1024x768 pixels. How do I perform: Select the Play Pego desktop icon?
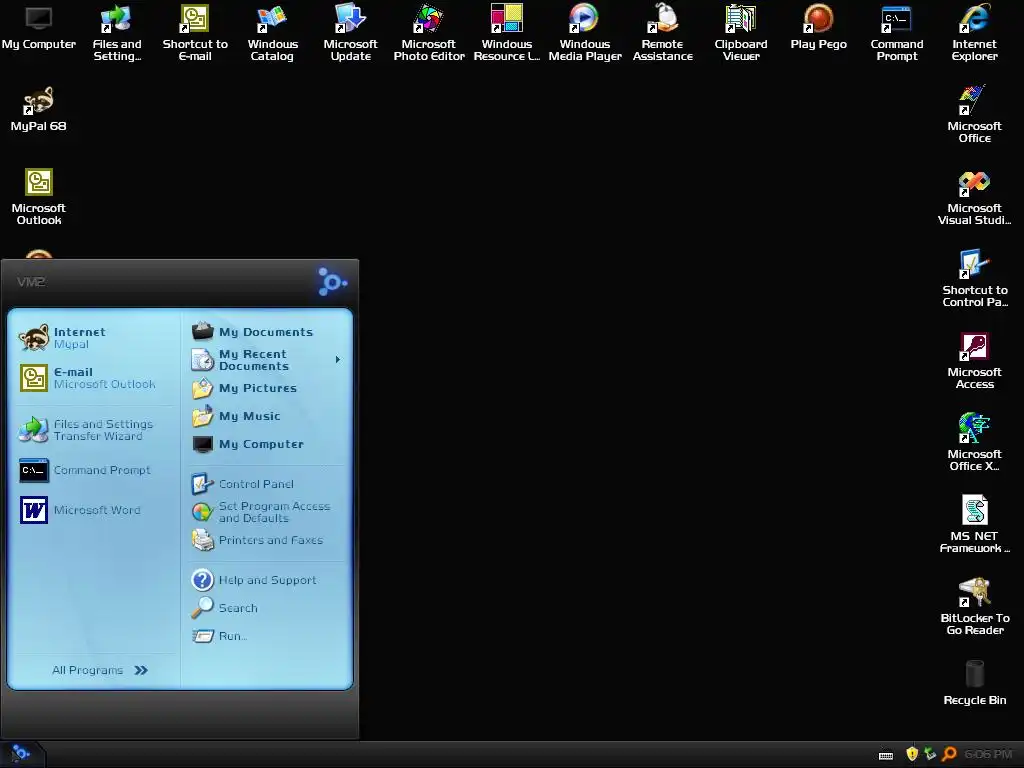[818, 27]
